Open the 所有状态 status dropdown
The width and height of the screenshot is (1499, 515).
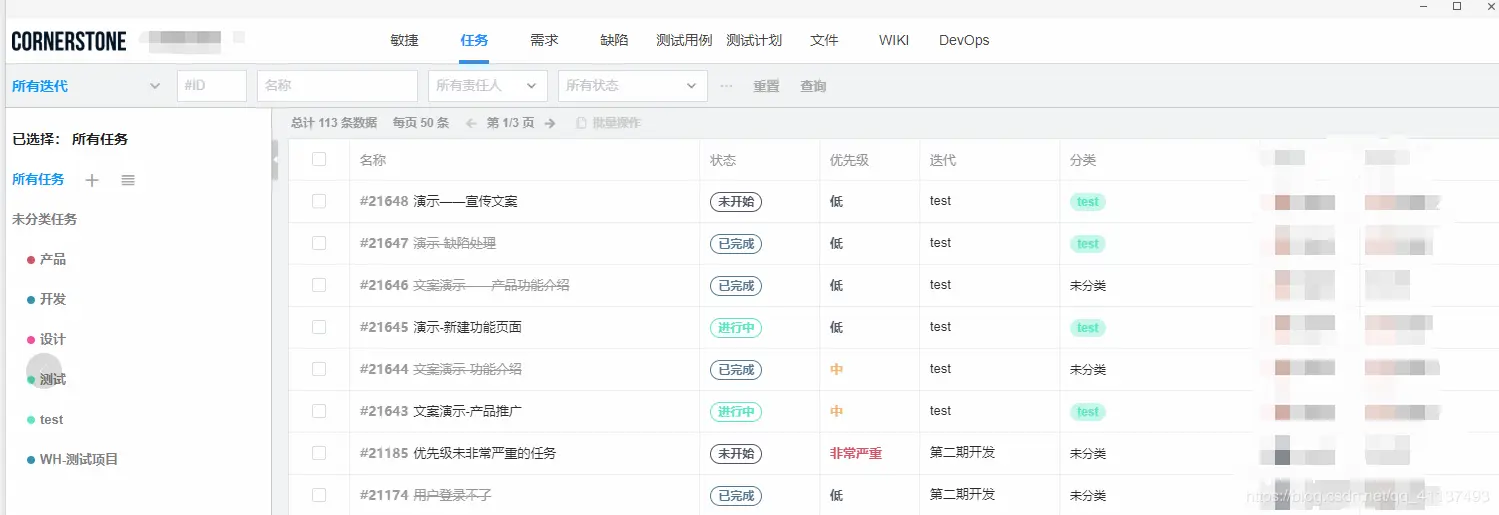tap(633, 86)
